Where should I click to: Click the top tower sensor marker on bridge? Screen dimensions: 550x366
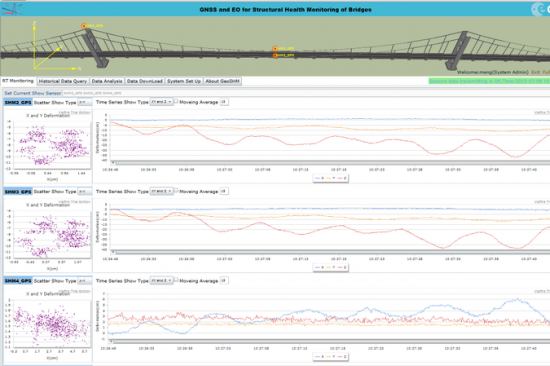(84, 26)
